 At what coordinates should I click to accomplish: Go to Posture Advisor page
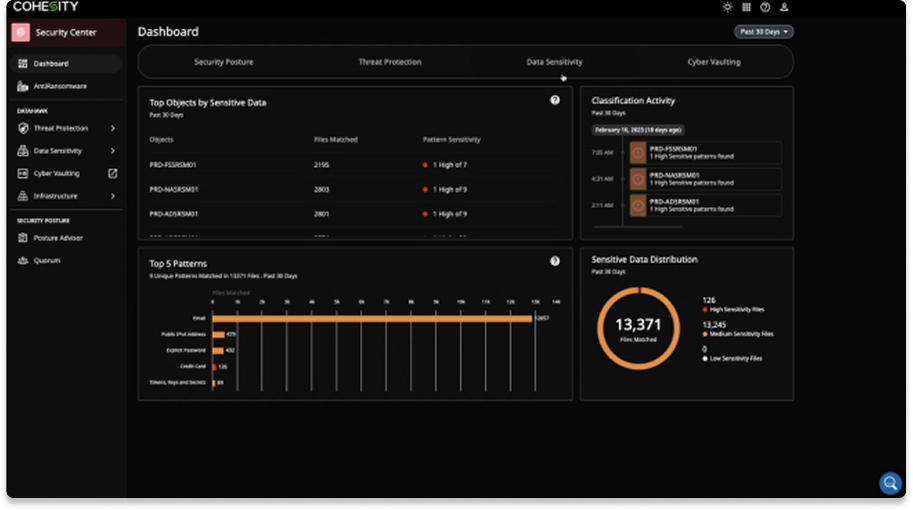[x=58, y=238]
